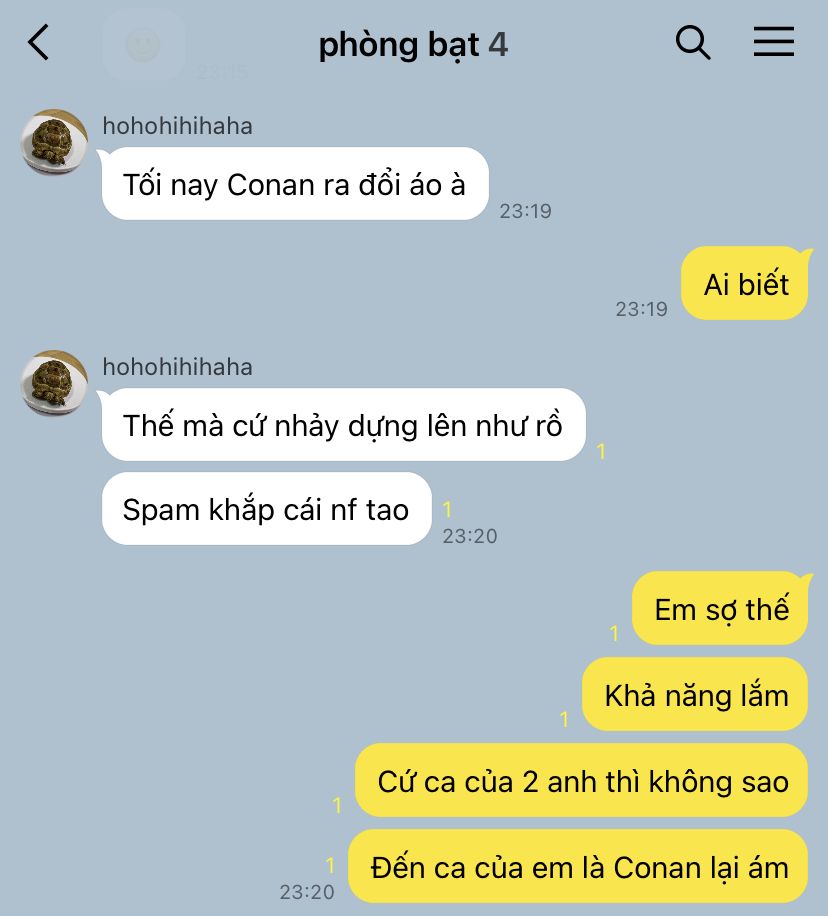Image resolution: width=828 pixels, height=916 pixels.
Task: Open the chat search magnifier icon
Action: [693, 42]
